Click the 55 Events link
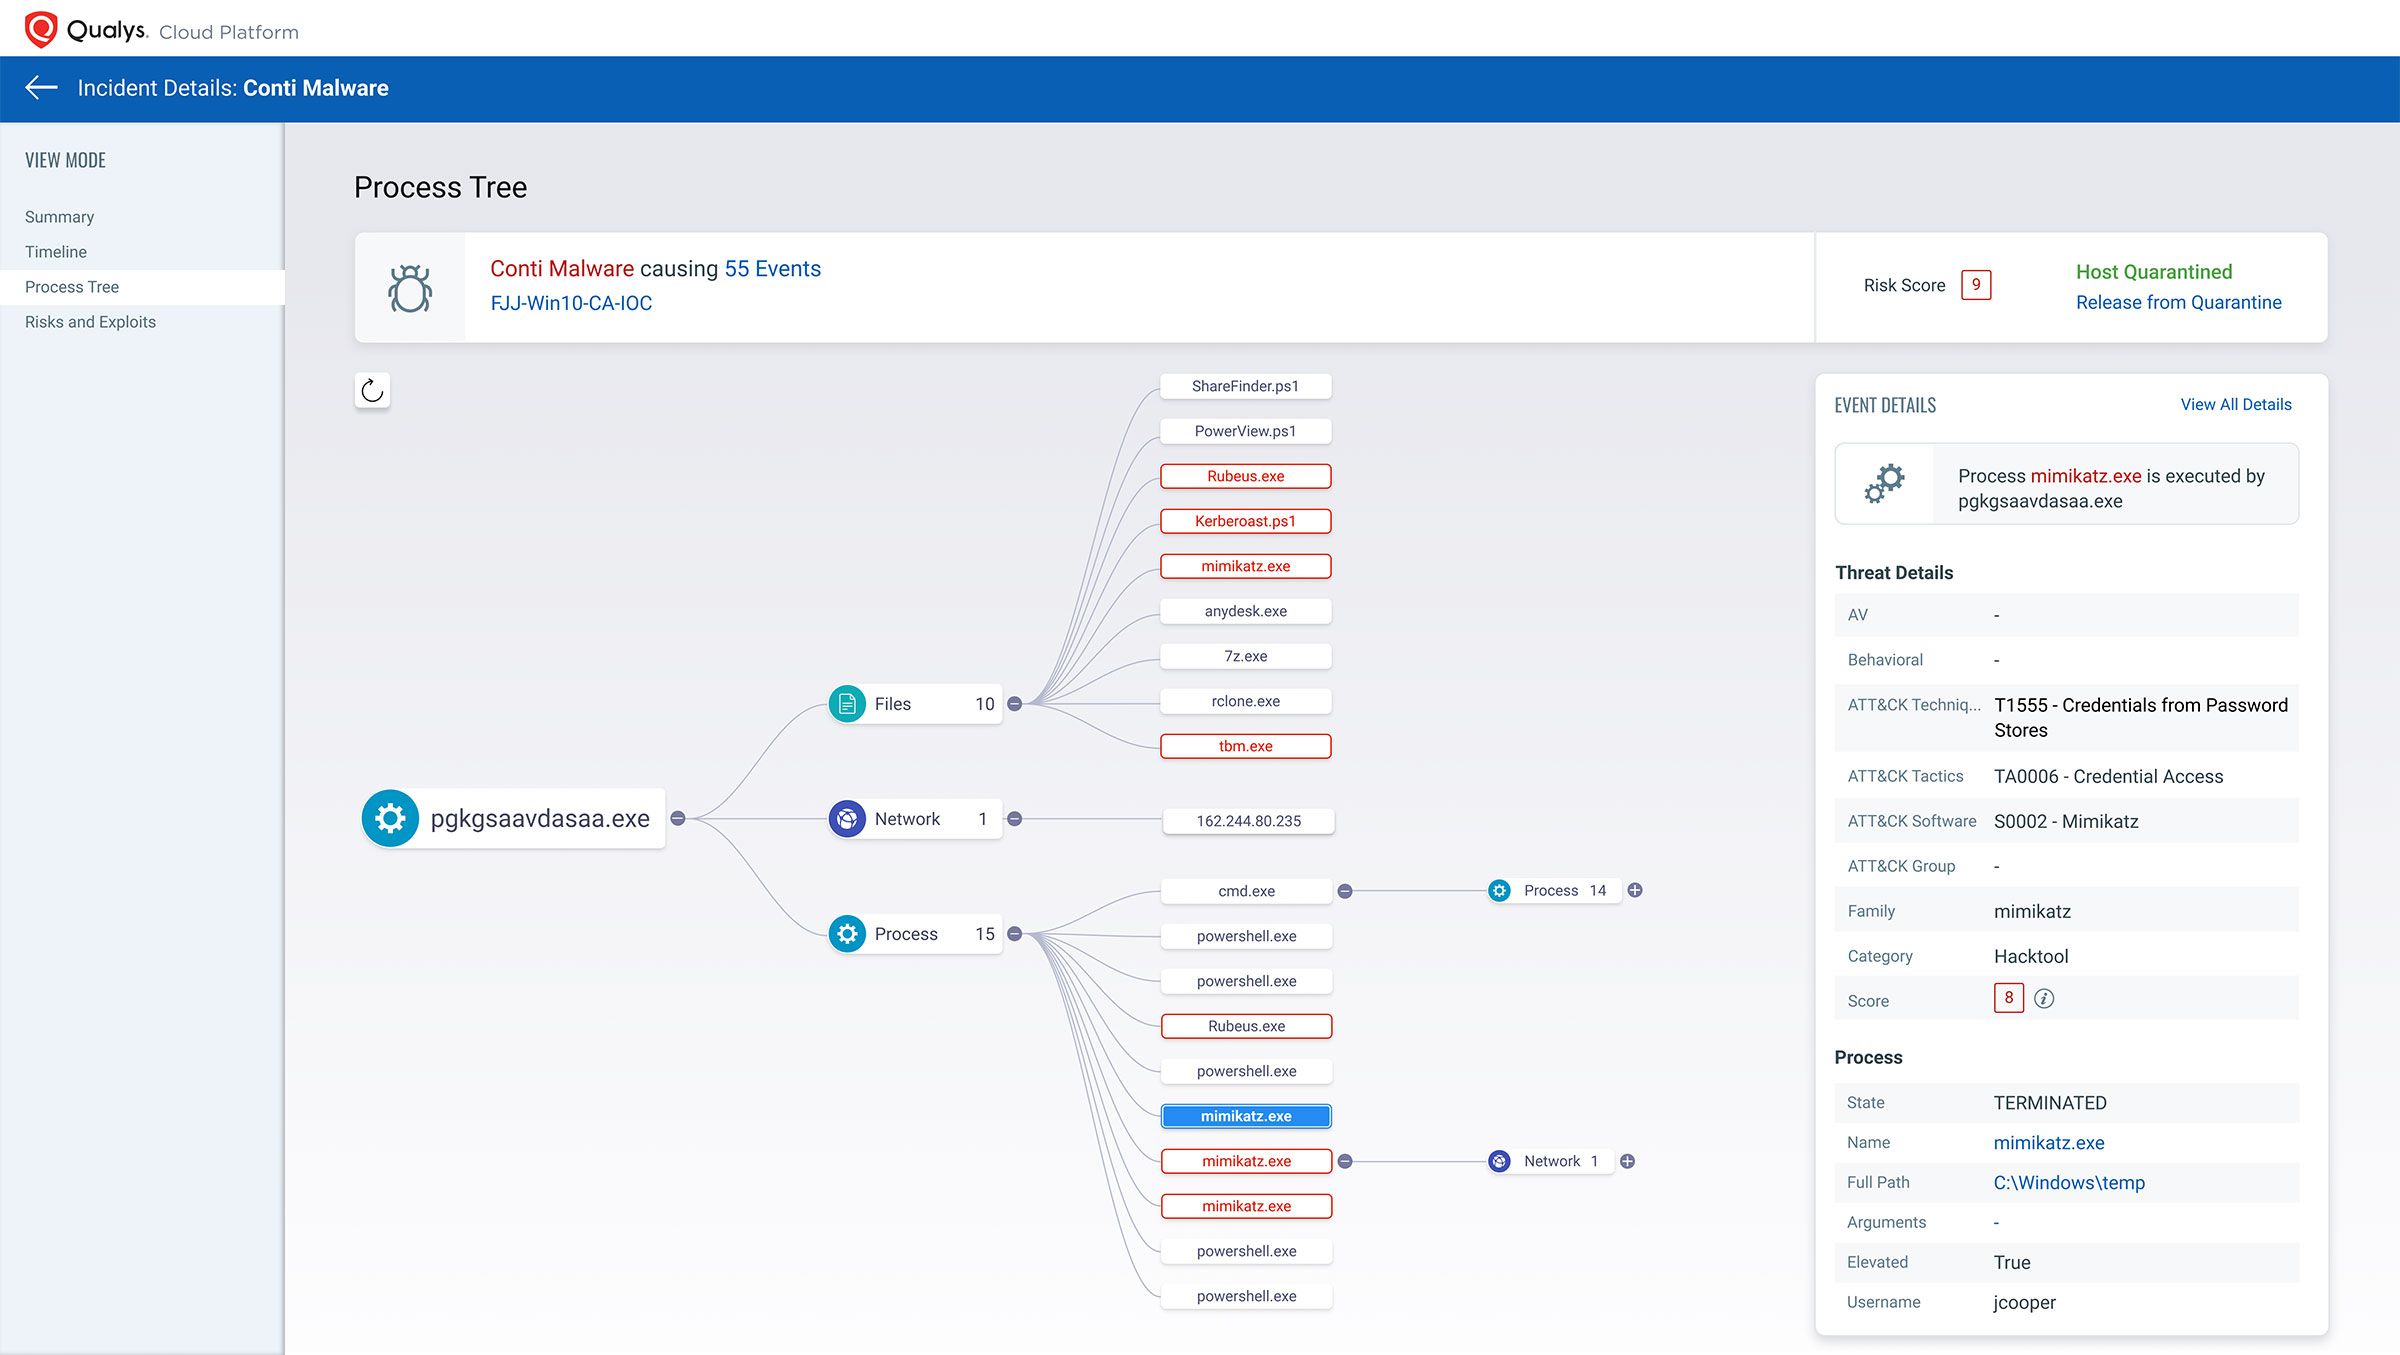2400x1355 pixels. coord(771,268)
